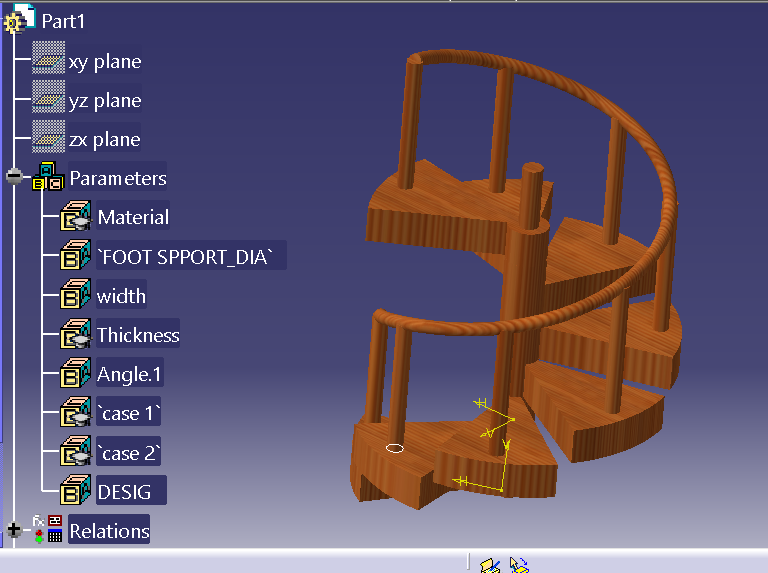Select the Part1 label in tree
Image resolution: width=768 pixels, height=573 pixels.
63,21
